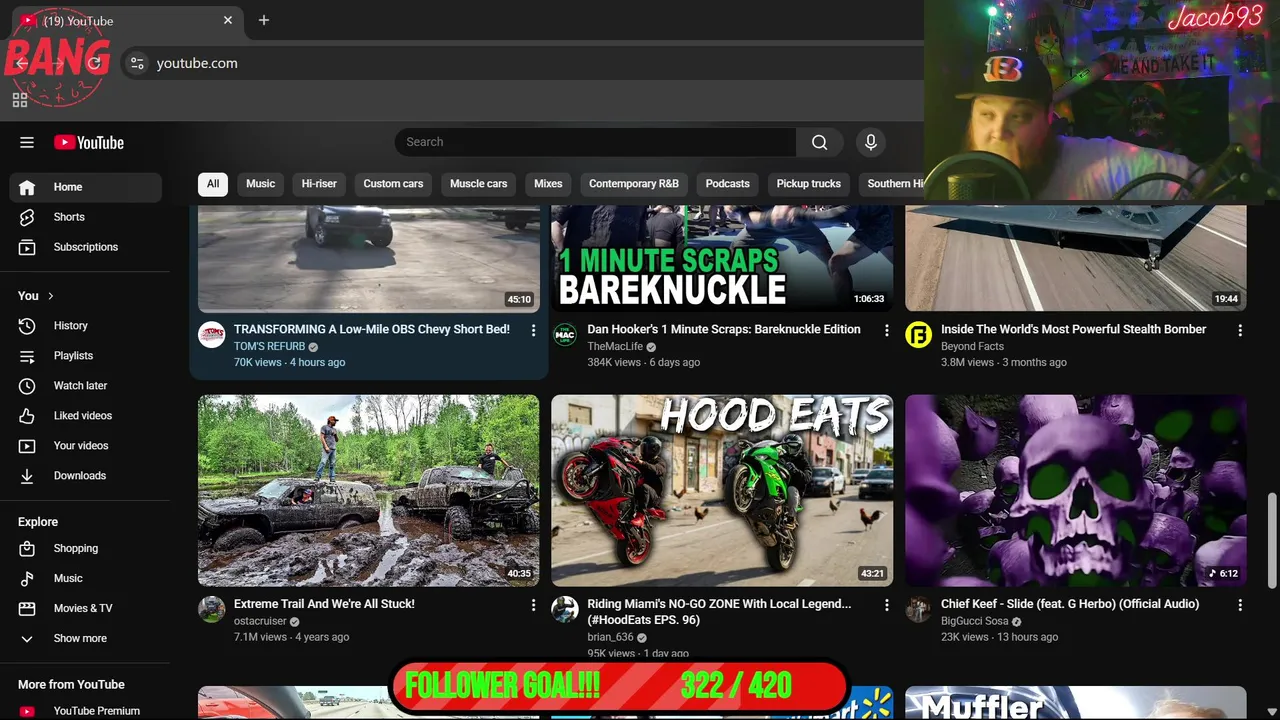Image resolution: width=1280 pixels, height=720 pixels.
Task: Open Subscriptions in the sidebar
Action: tap(85, 247)
